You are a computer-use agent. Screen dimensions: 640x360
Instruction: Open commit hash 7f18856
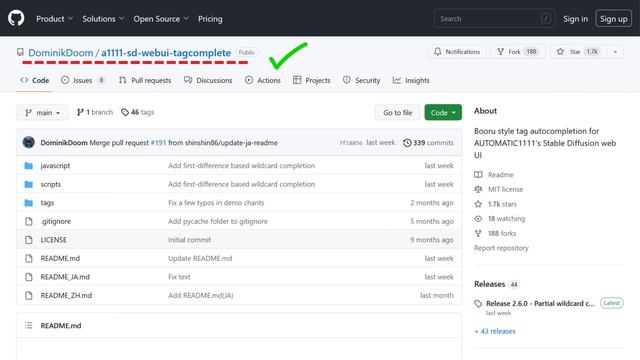(351, 143)
